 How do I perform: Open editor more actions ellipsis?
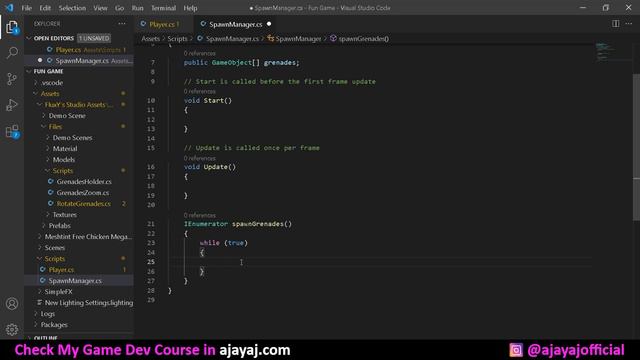[x=629, y=24]
